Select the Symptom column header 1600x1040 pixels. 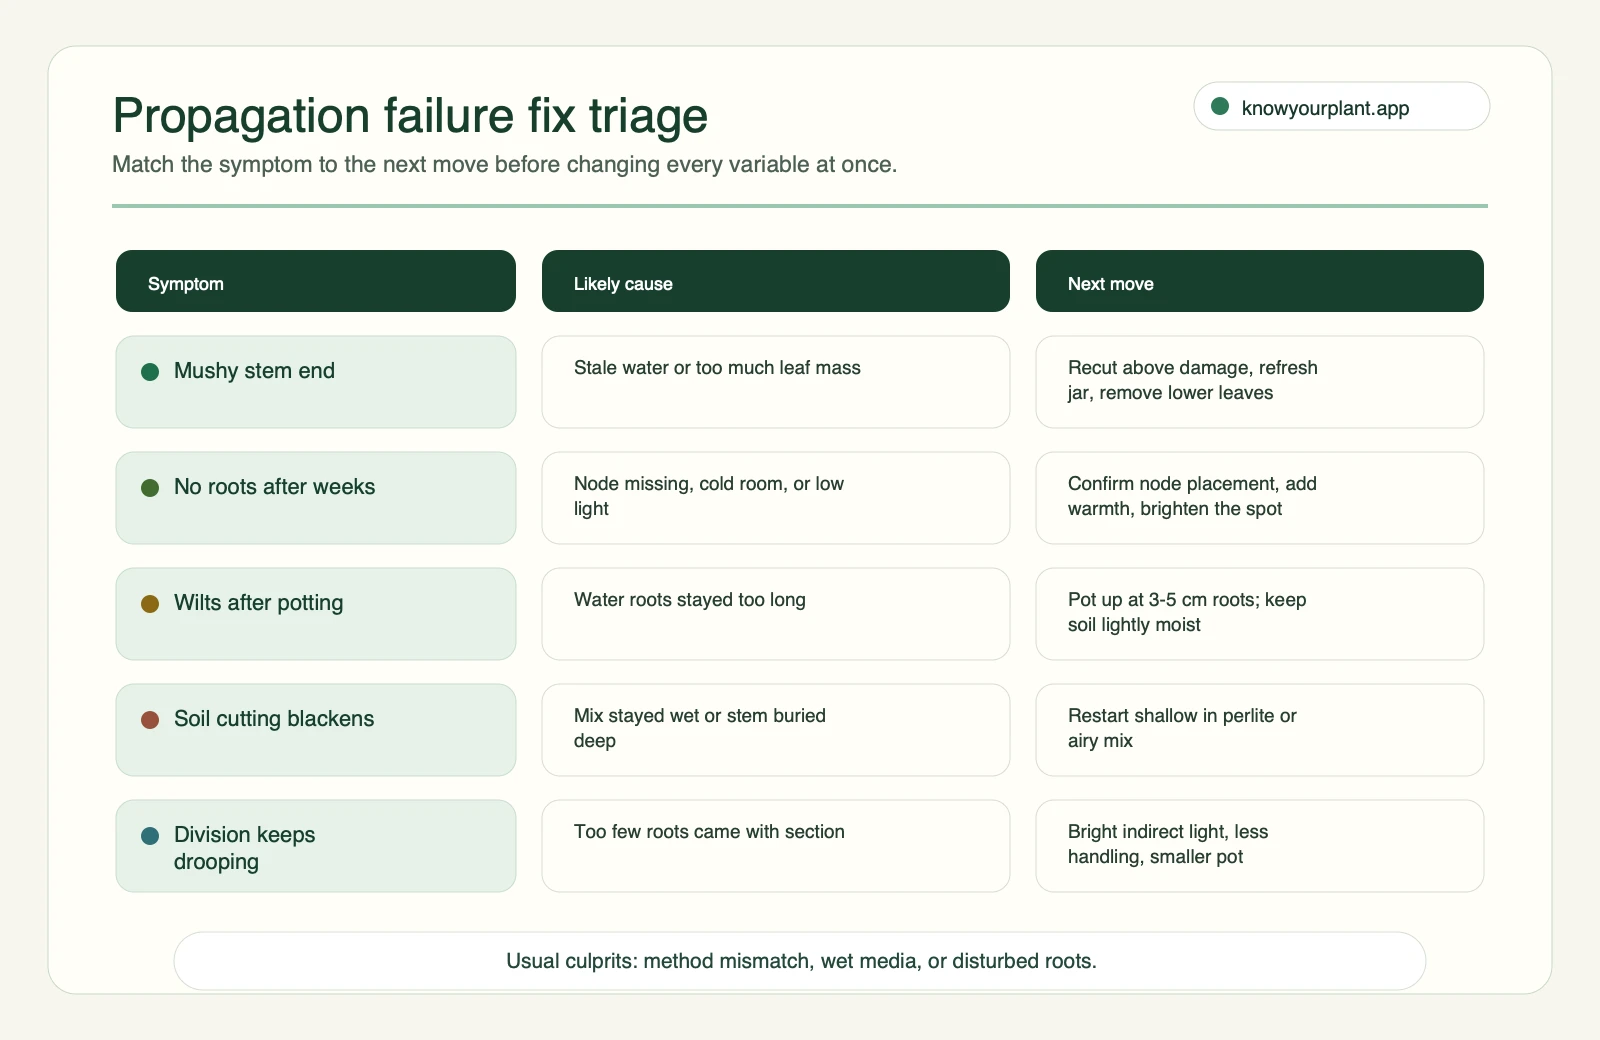pos(316,281)
